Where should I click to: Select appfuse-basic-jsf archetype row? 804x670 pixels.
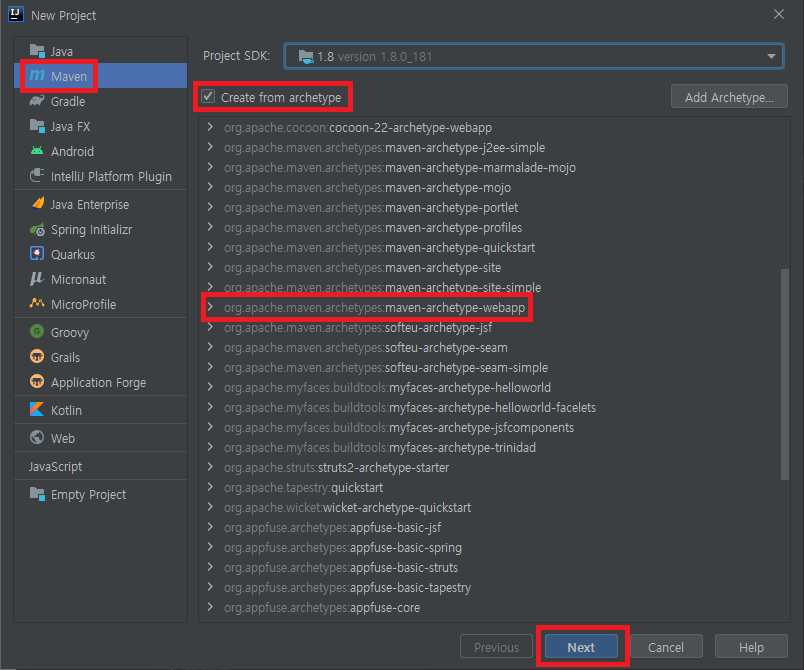(x=494, y=527)
